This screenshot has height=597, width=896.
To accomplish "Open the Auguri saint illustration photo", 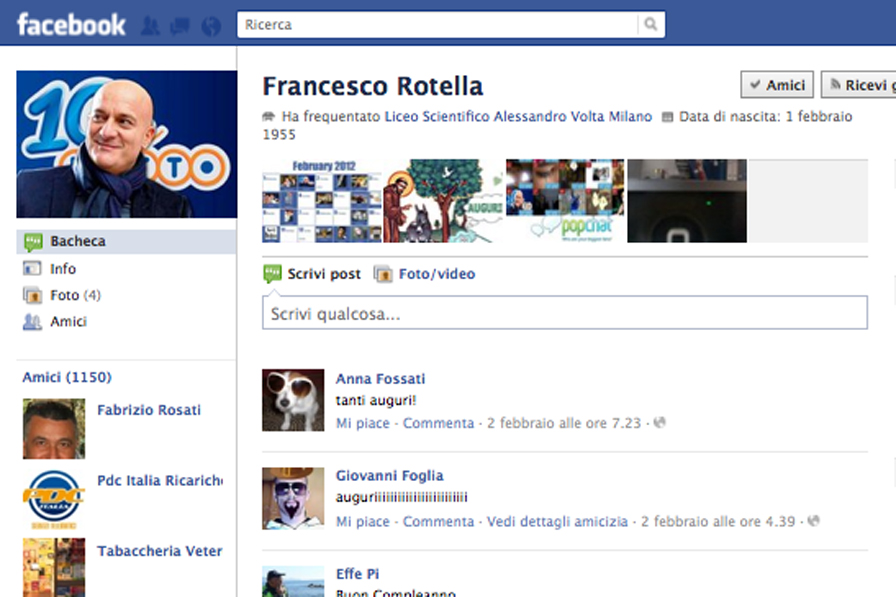I will [x=443, y=201].
